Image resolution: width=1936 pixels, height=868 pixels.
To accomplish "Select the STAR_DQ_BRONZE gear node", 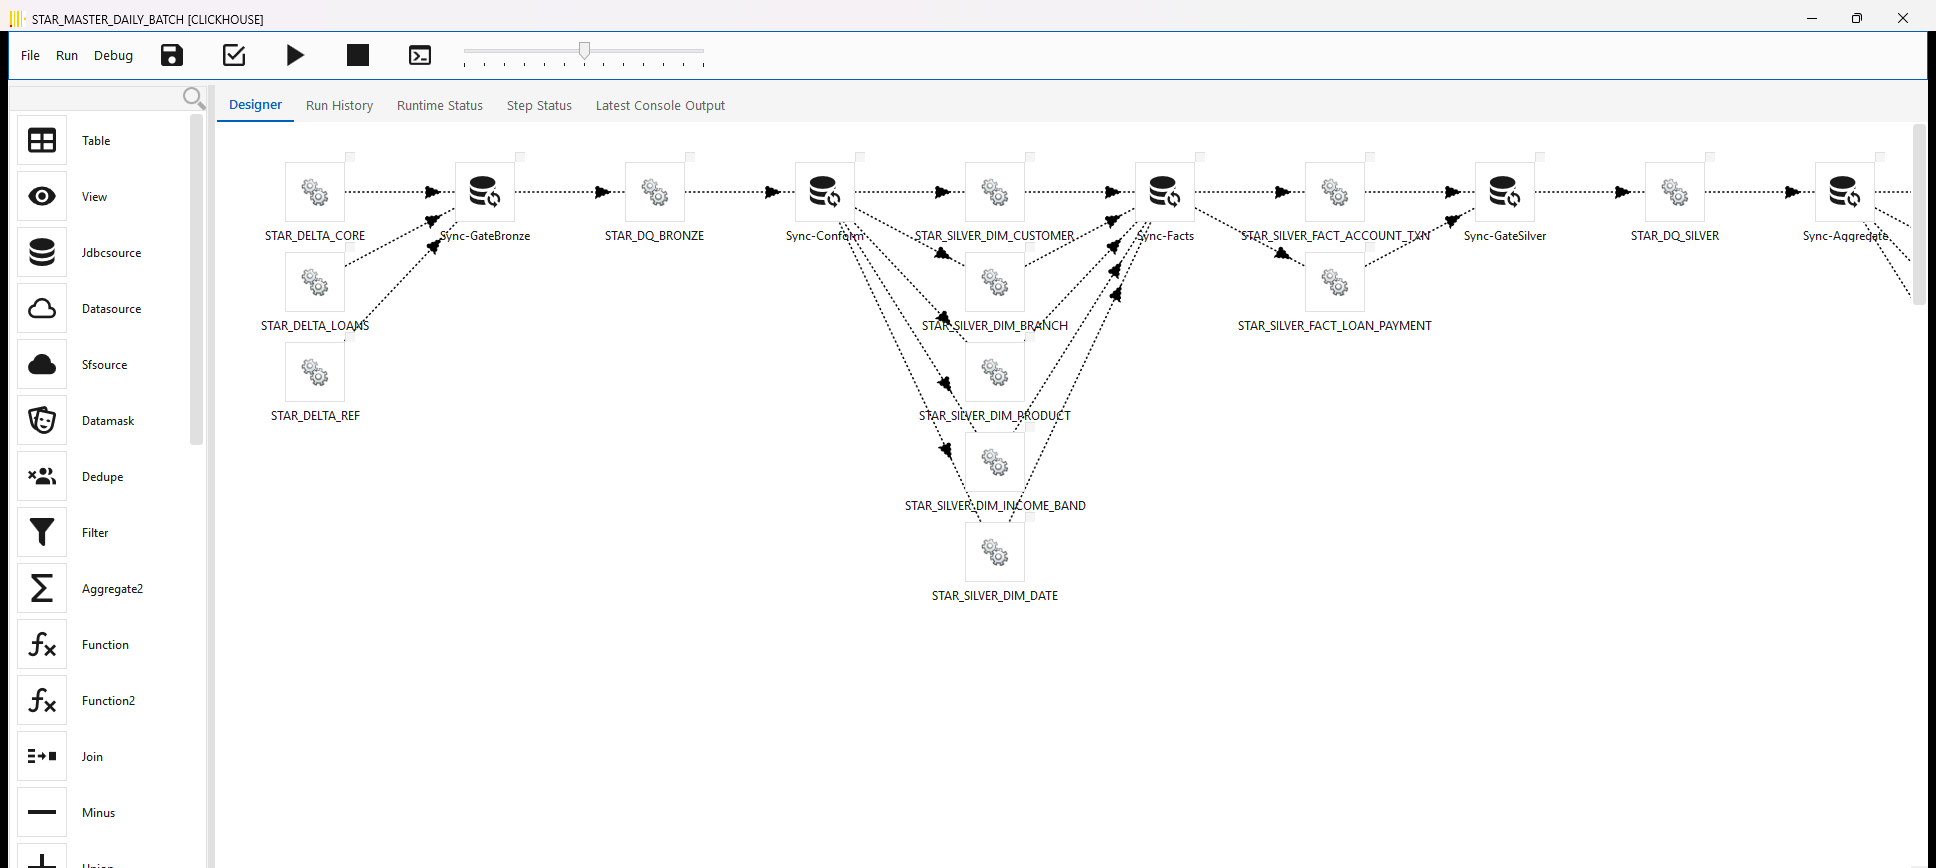I will click(655, 192).
